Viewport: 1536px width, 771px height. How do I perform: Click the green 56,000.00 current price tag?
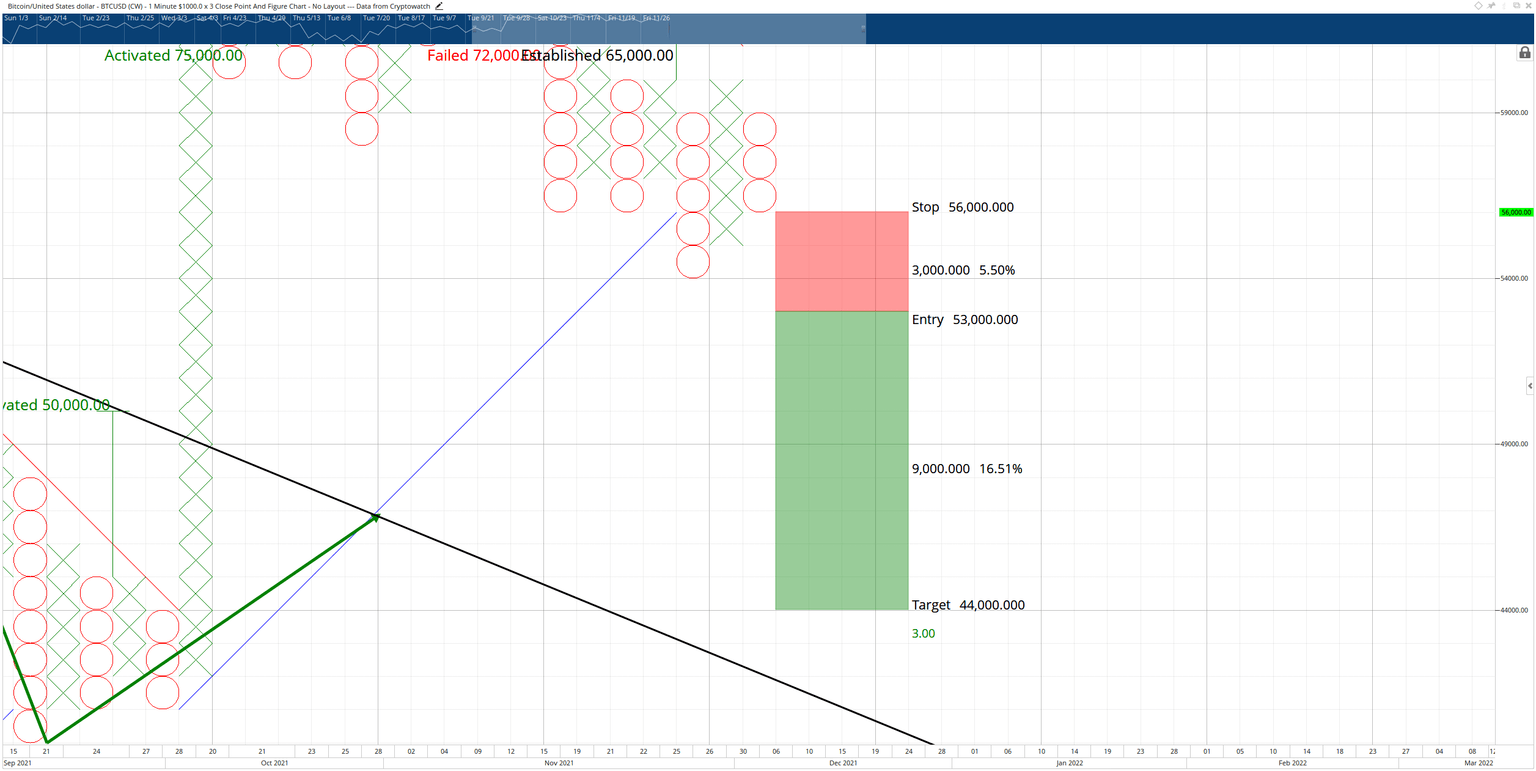point(1516,212)
